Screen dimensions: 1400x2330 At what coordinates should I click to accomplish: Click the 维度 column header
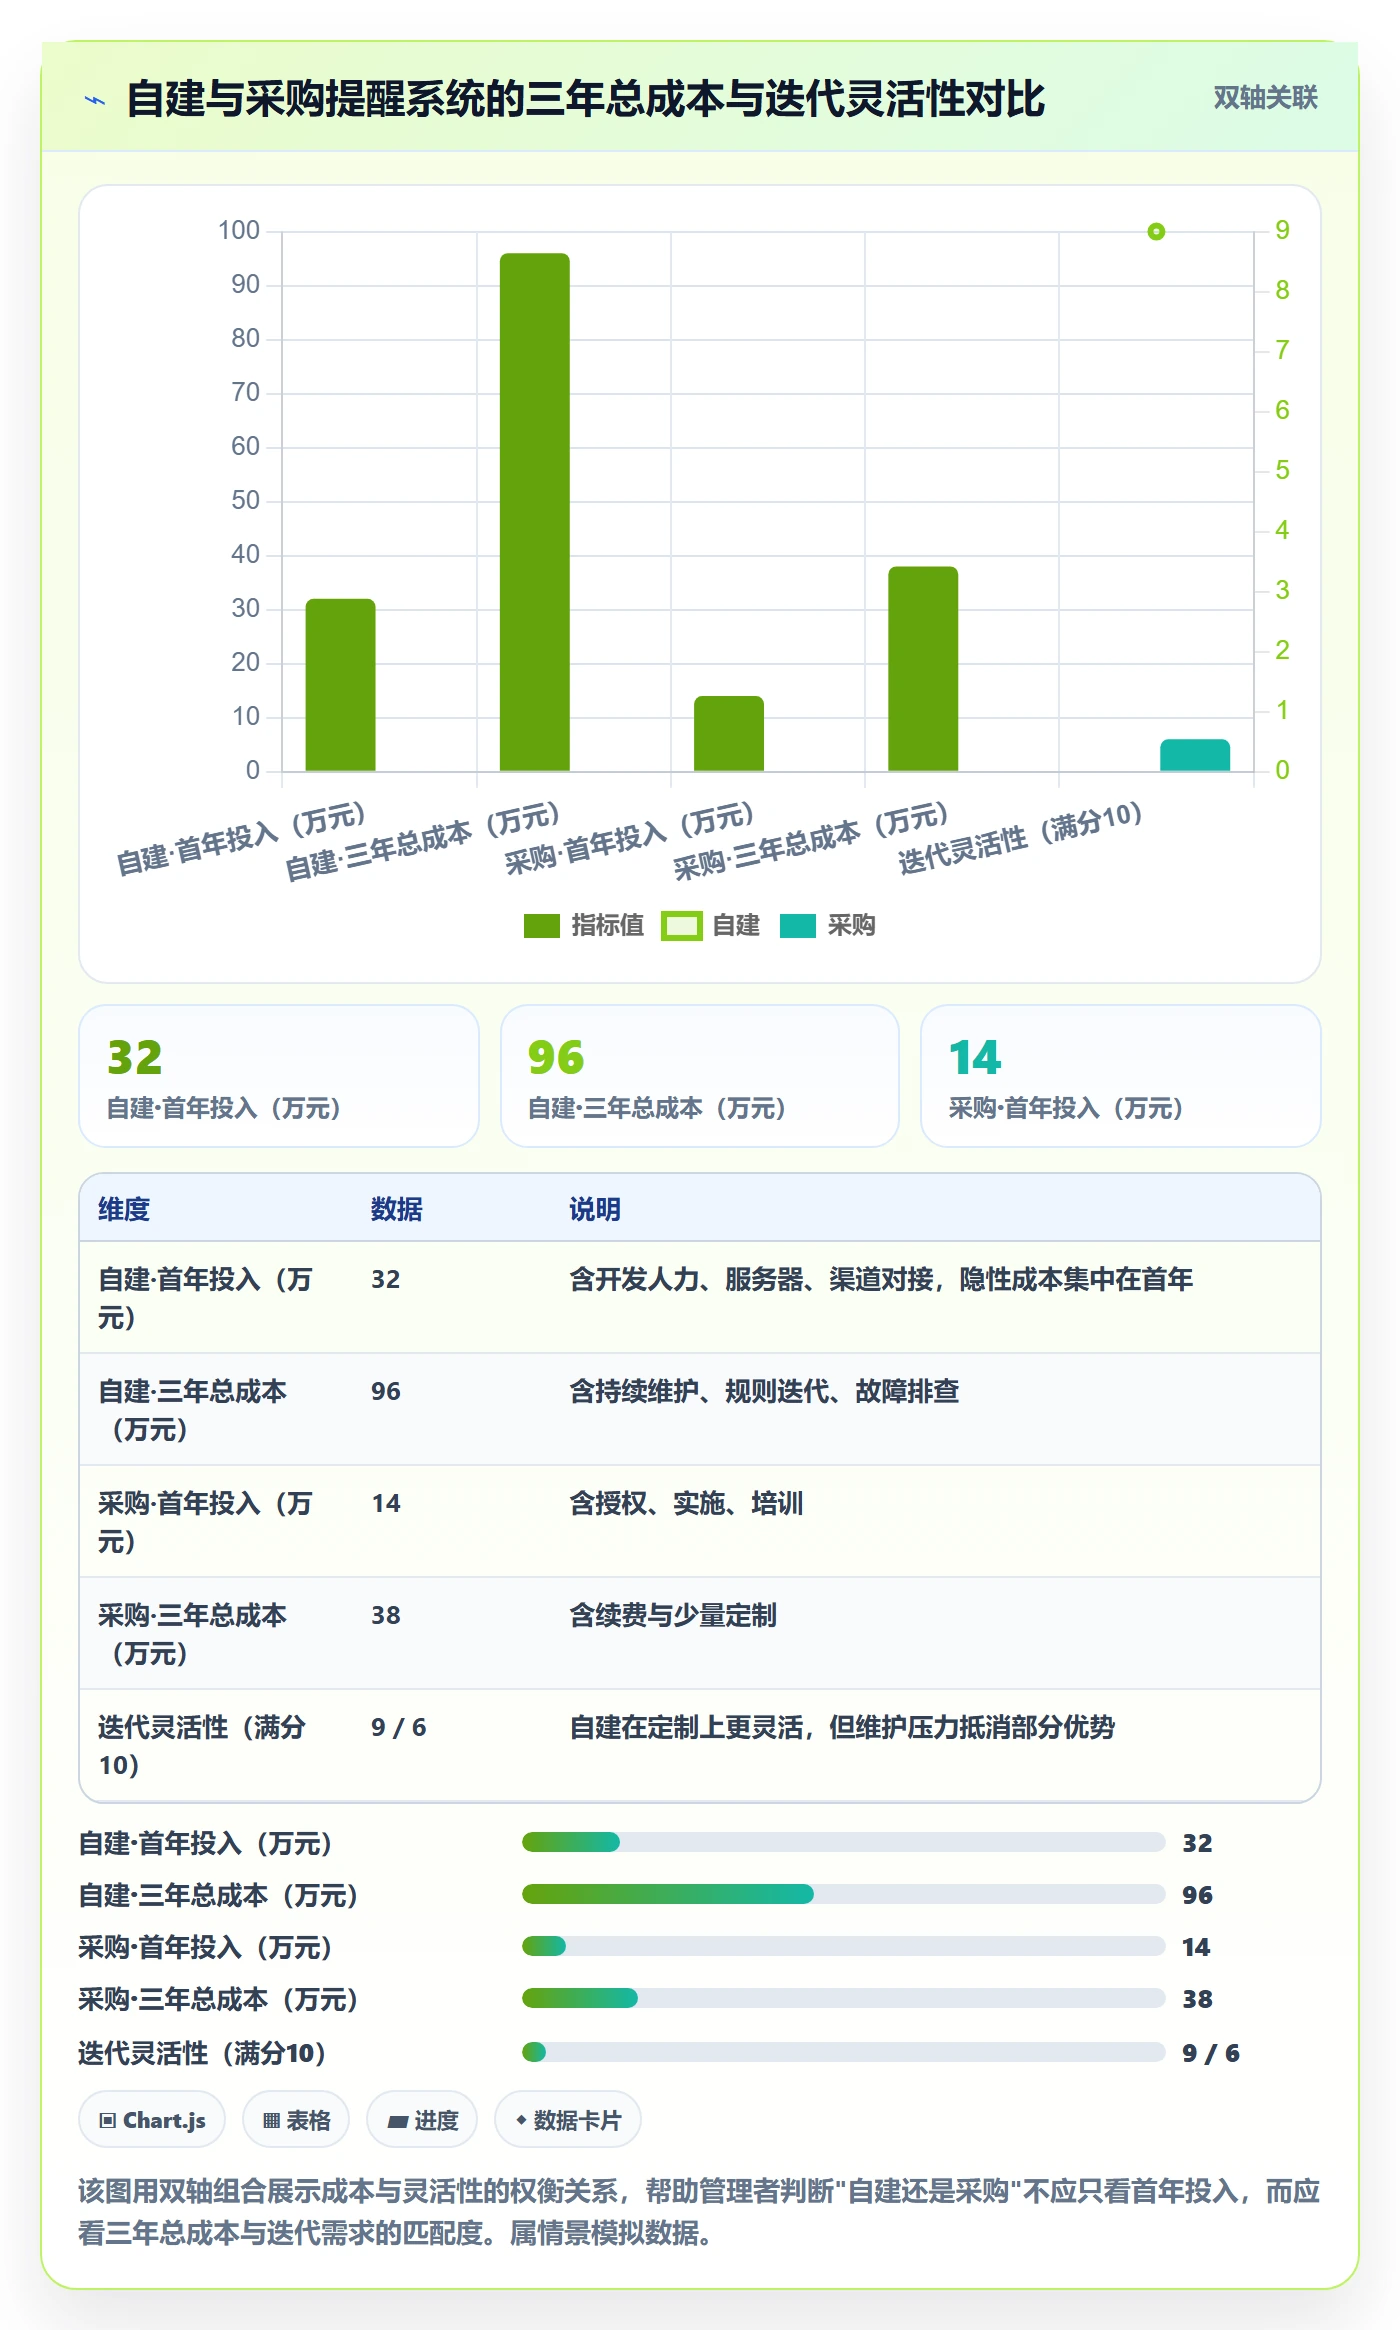124,1209
